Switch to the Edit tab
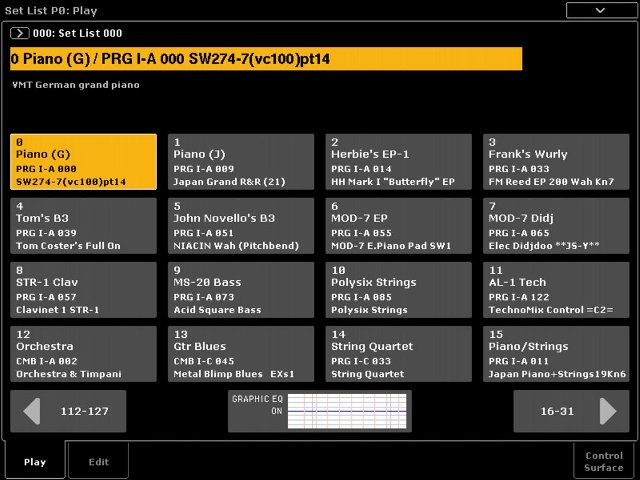Screen dimensions: 640x480 point(98,461)
